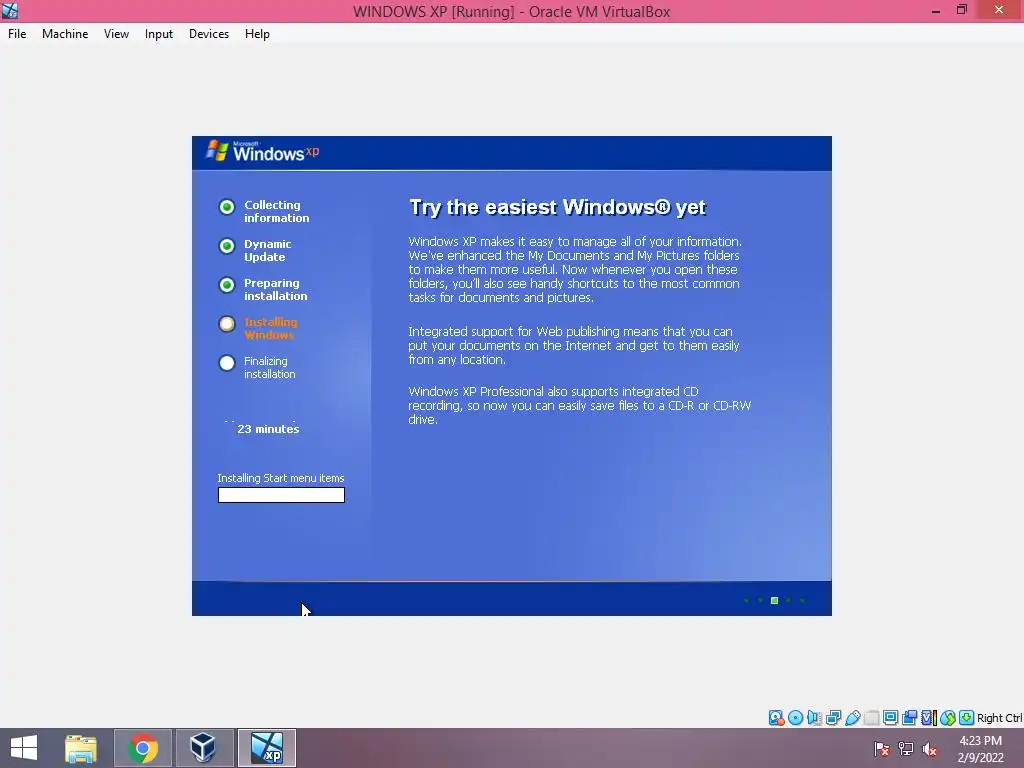Minimize the VirtualBox window

(x=936, y=10)
